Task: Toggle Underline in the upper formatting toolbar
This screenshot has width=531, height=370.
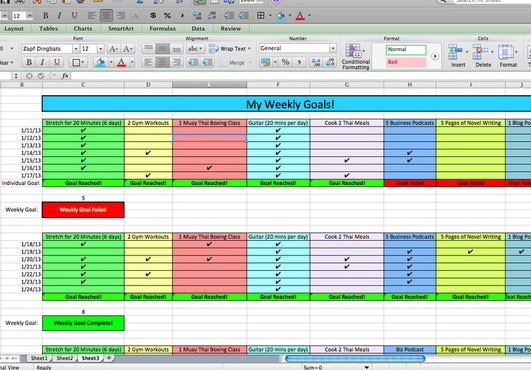Action: pyautogui.click(x=74, y=16)
